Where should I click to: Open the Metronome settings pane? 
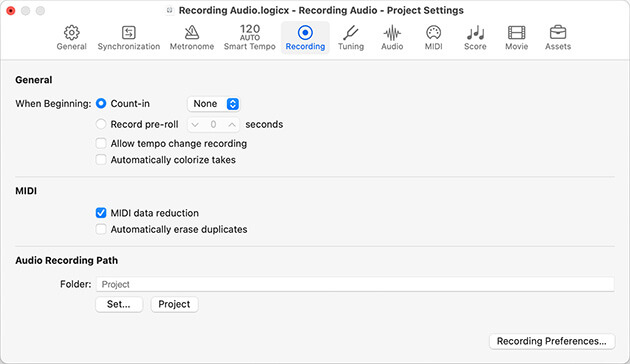[x=192, y=38]
